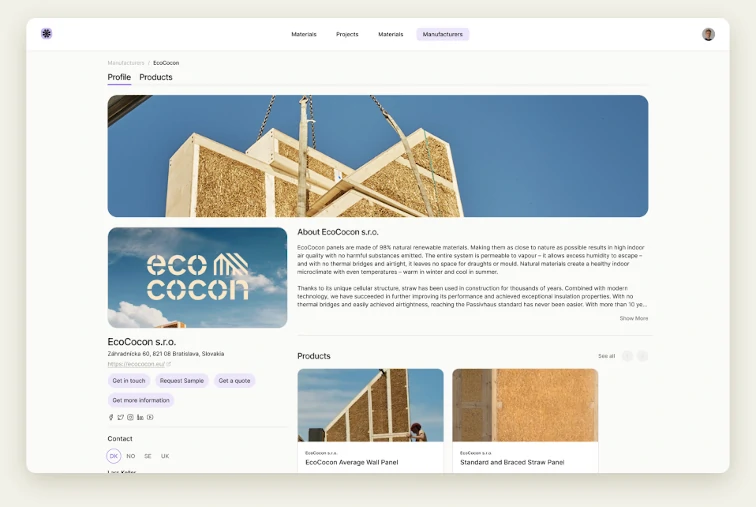Click the EcoCocon Average Wall Panel title
Screen dimensions: 756x507
(x=352, y=463)
